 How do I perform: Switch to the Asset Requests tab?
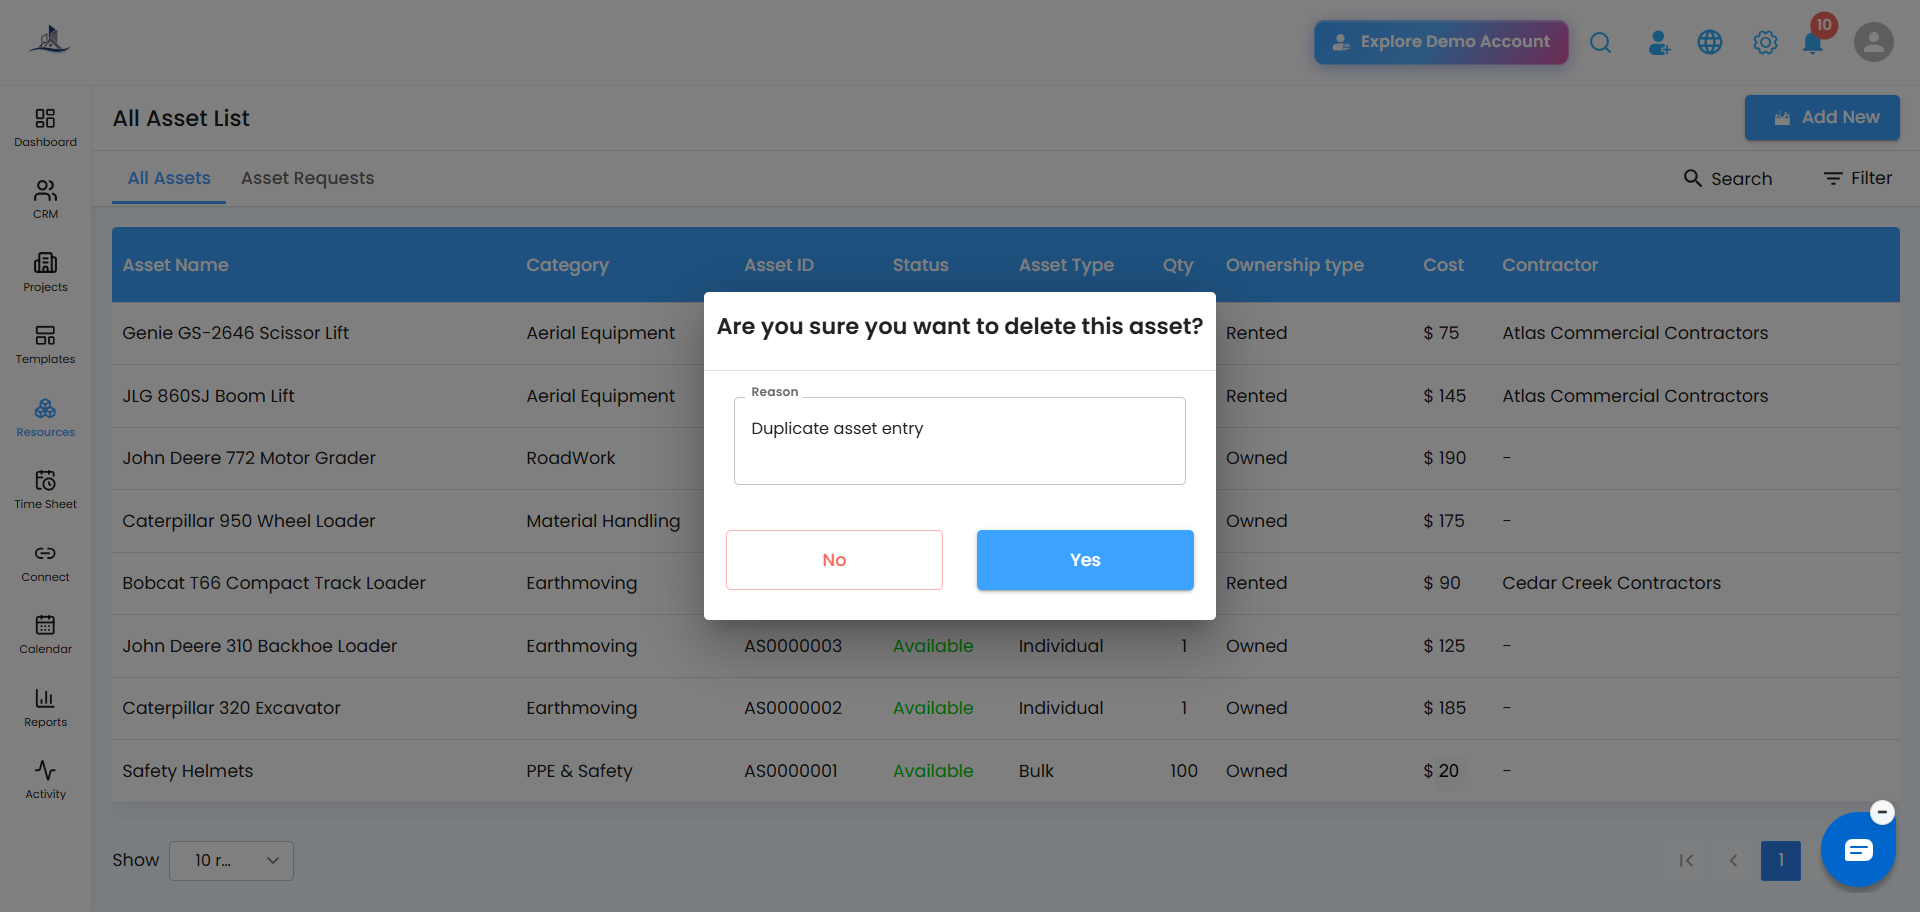point(307,178)
